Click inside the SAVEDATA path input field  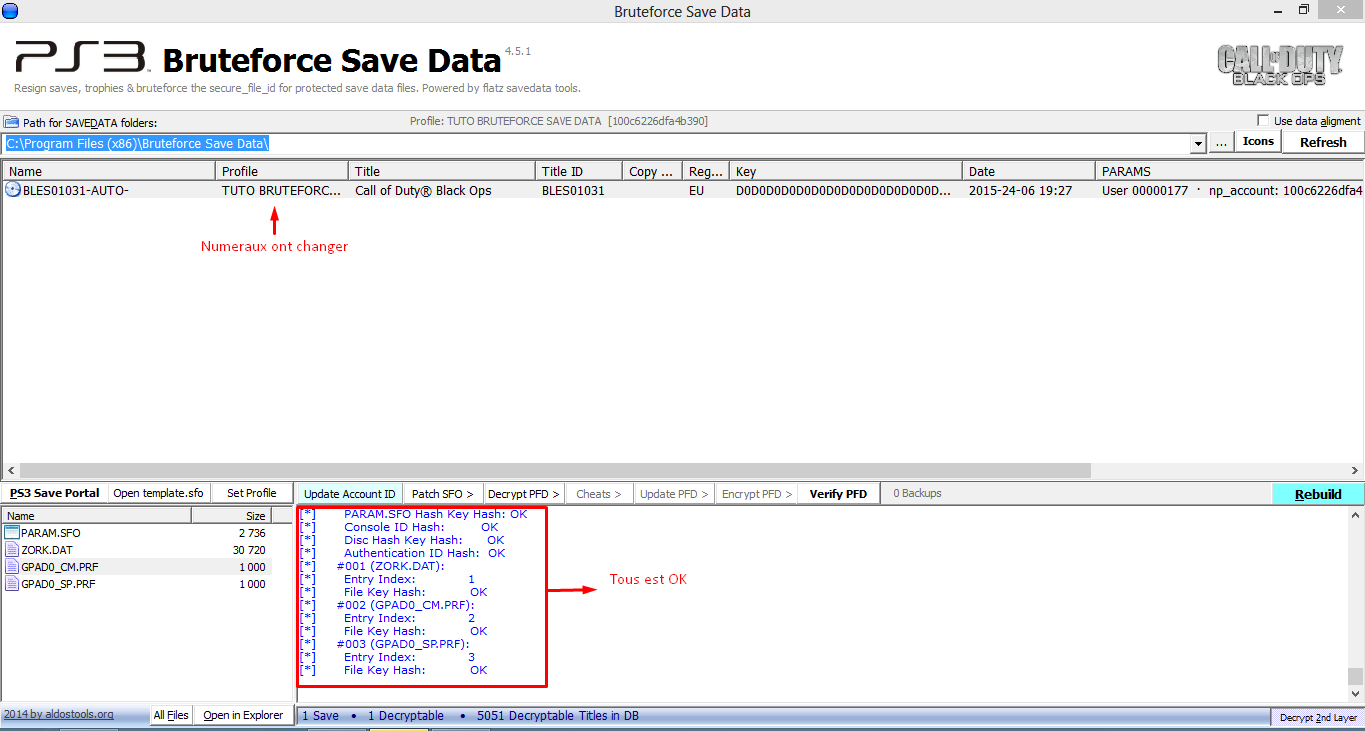pyautogui.click(x=597, y=143)
